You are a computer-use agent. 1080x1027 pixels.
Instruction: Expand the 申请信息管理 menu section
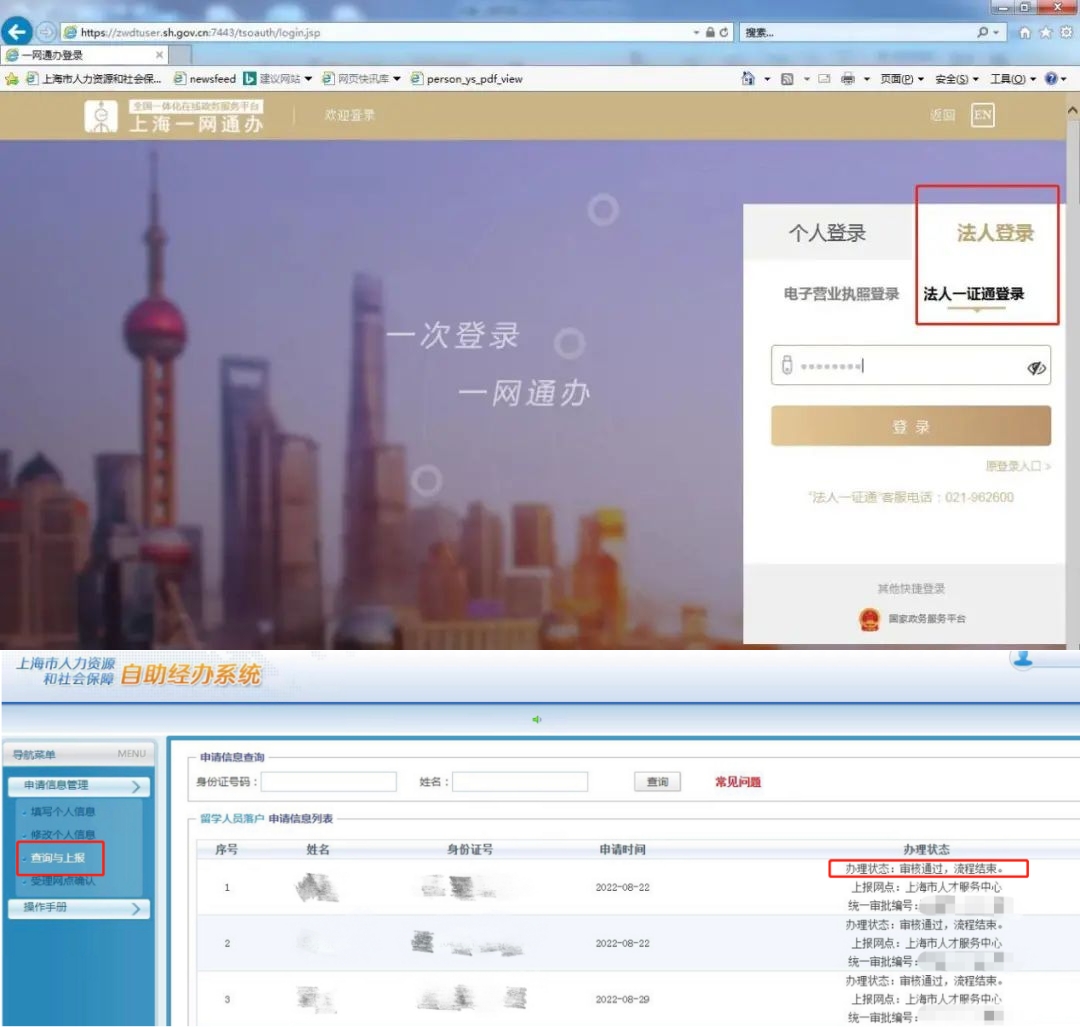coord(79,785)
